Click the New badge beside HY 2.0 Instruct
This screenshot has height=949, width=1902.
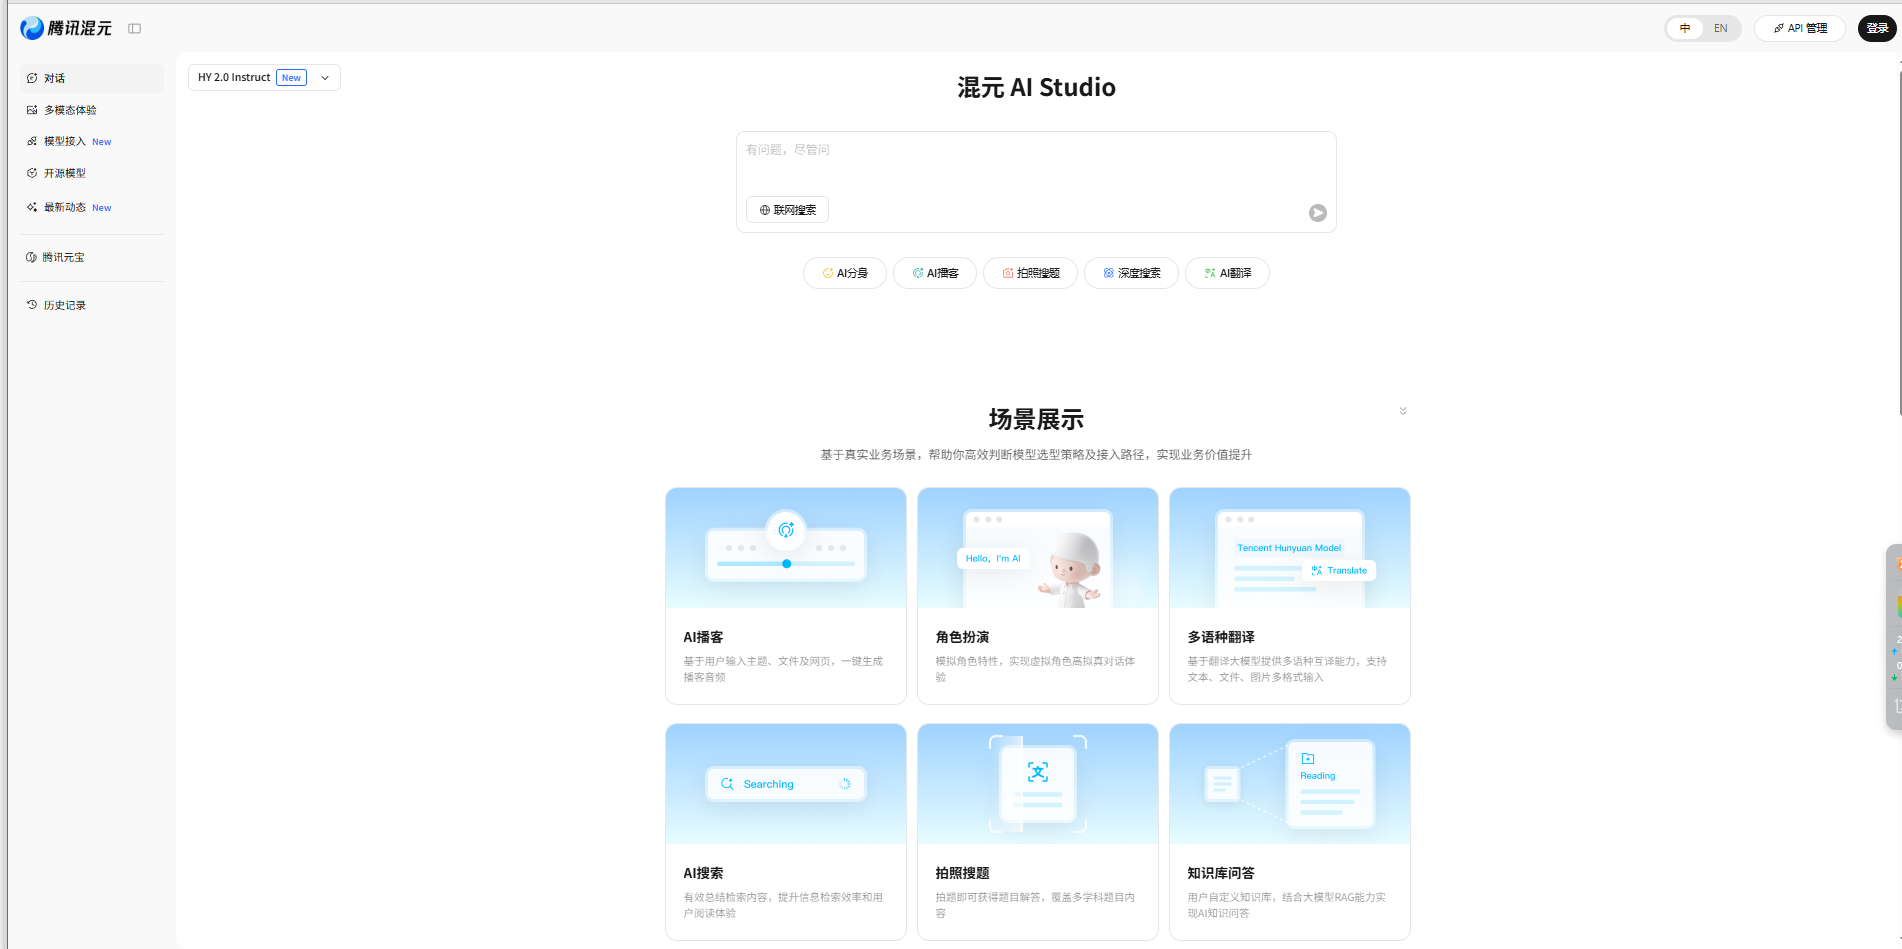coord(291,78)
